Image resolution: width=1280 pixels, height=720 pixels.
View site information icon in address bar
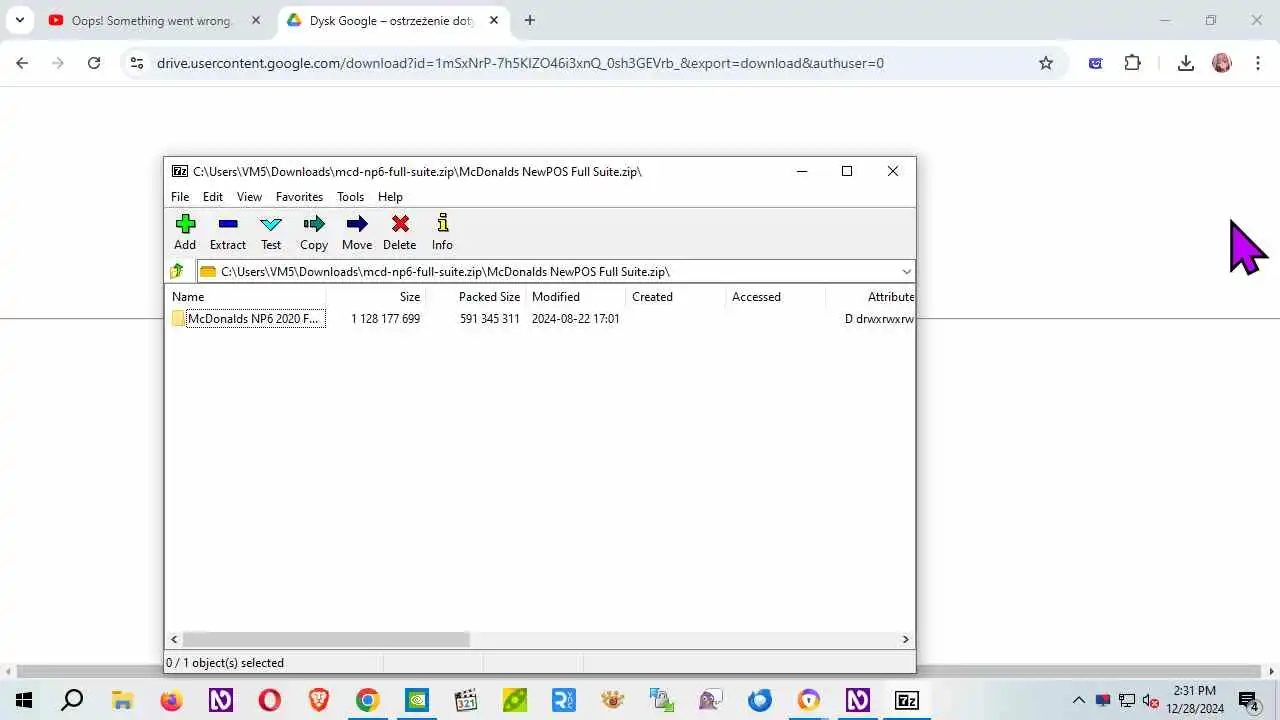click(137, 63)
